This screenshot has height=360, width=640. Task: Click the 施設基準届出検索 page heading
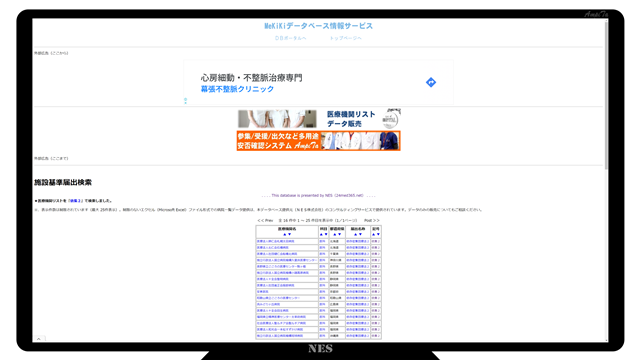(63, 182)
